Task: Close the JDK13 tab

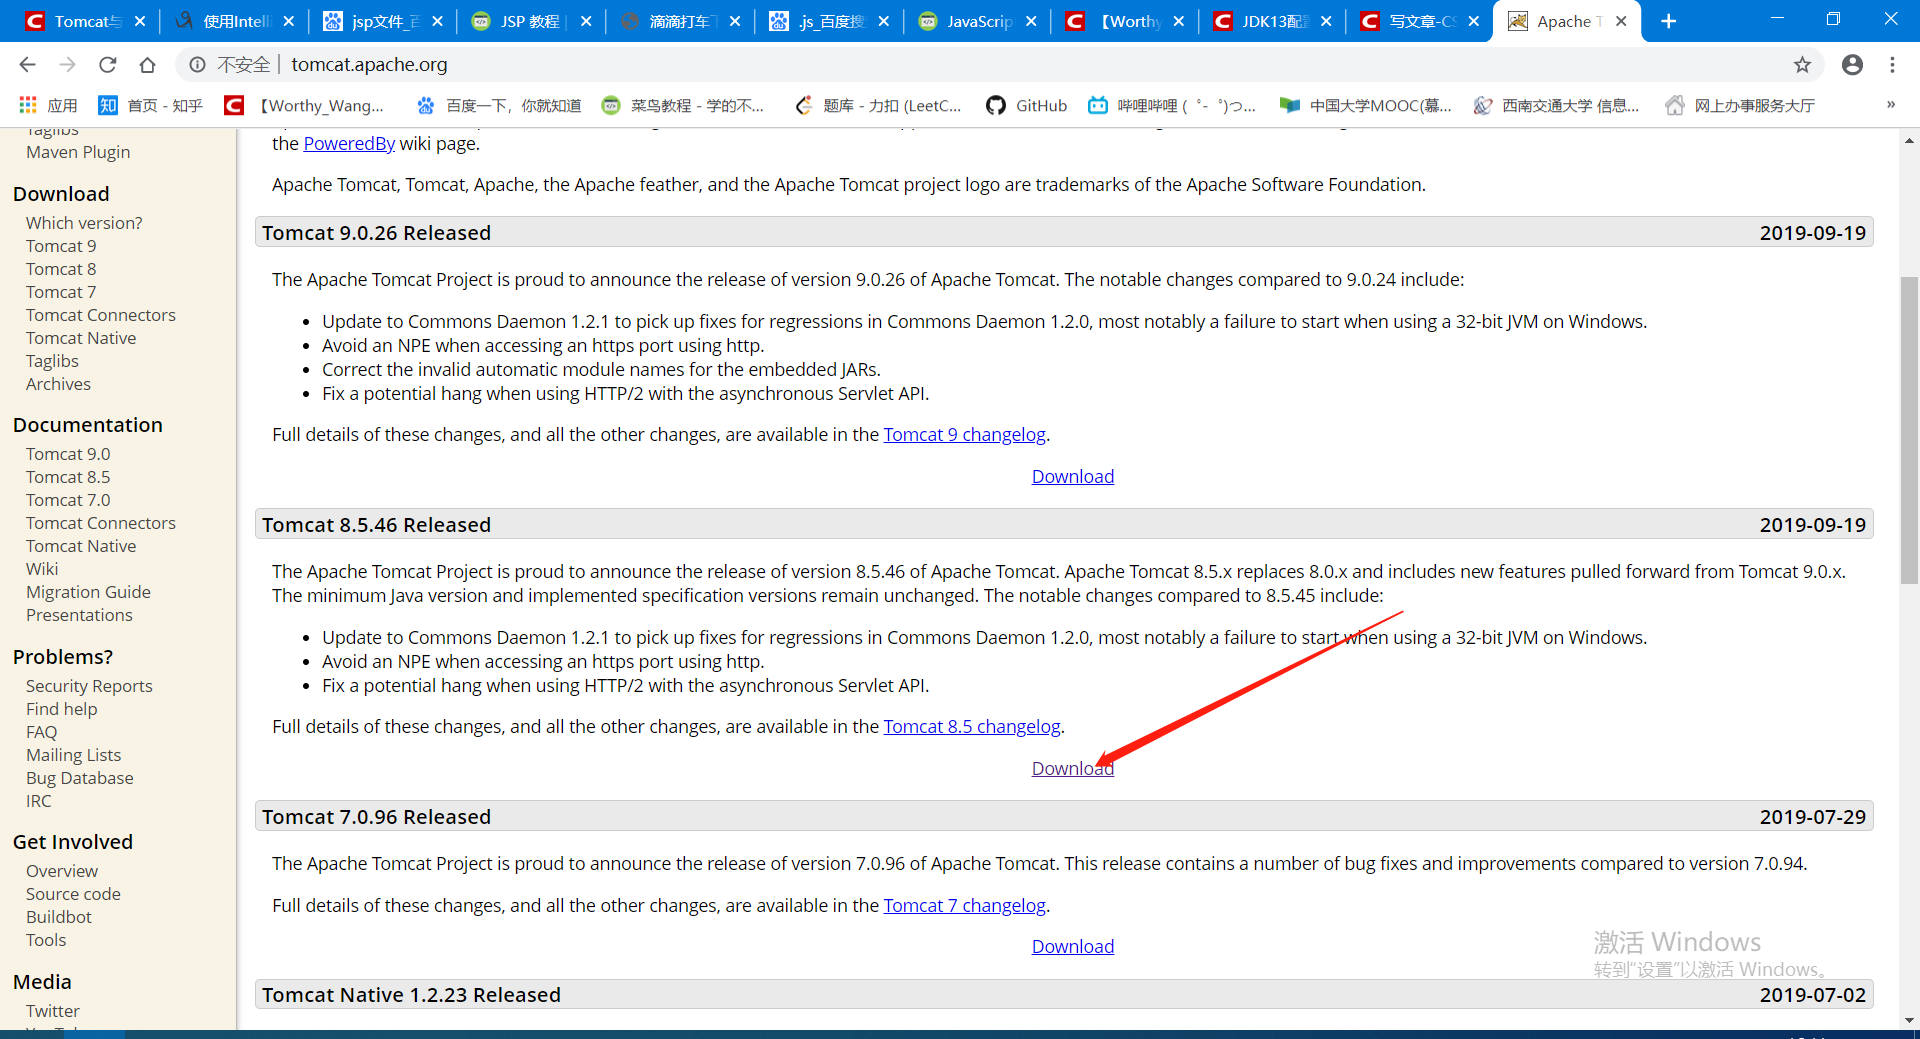Action: (1326, 21)
